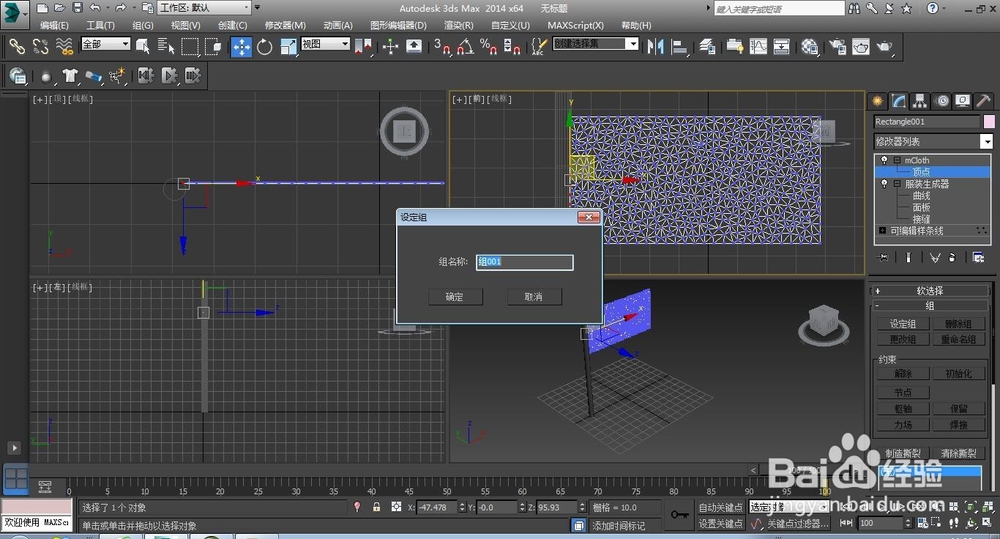
Task: Open the 视图 reference coordinate dropdown
Action: [325, 44]
